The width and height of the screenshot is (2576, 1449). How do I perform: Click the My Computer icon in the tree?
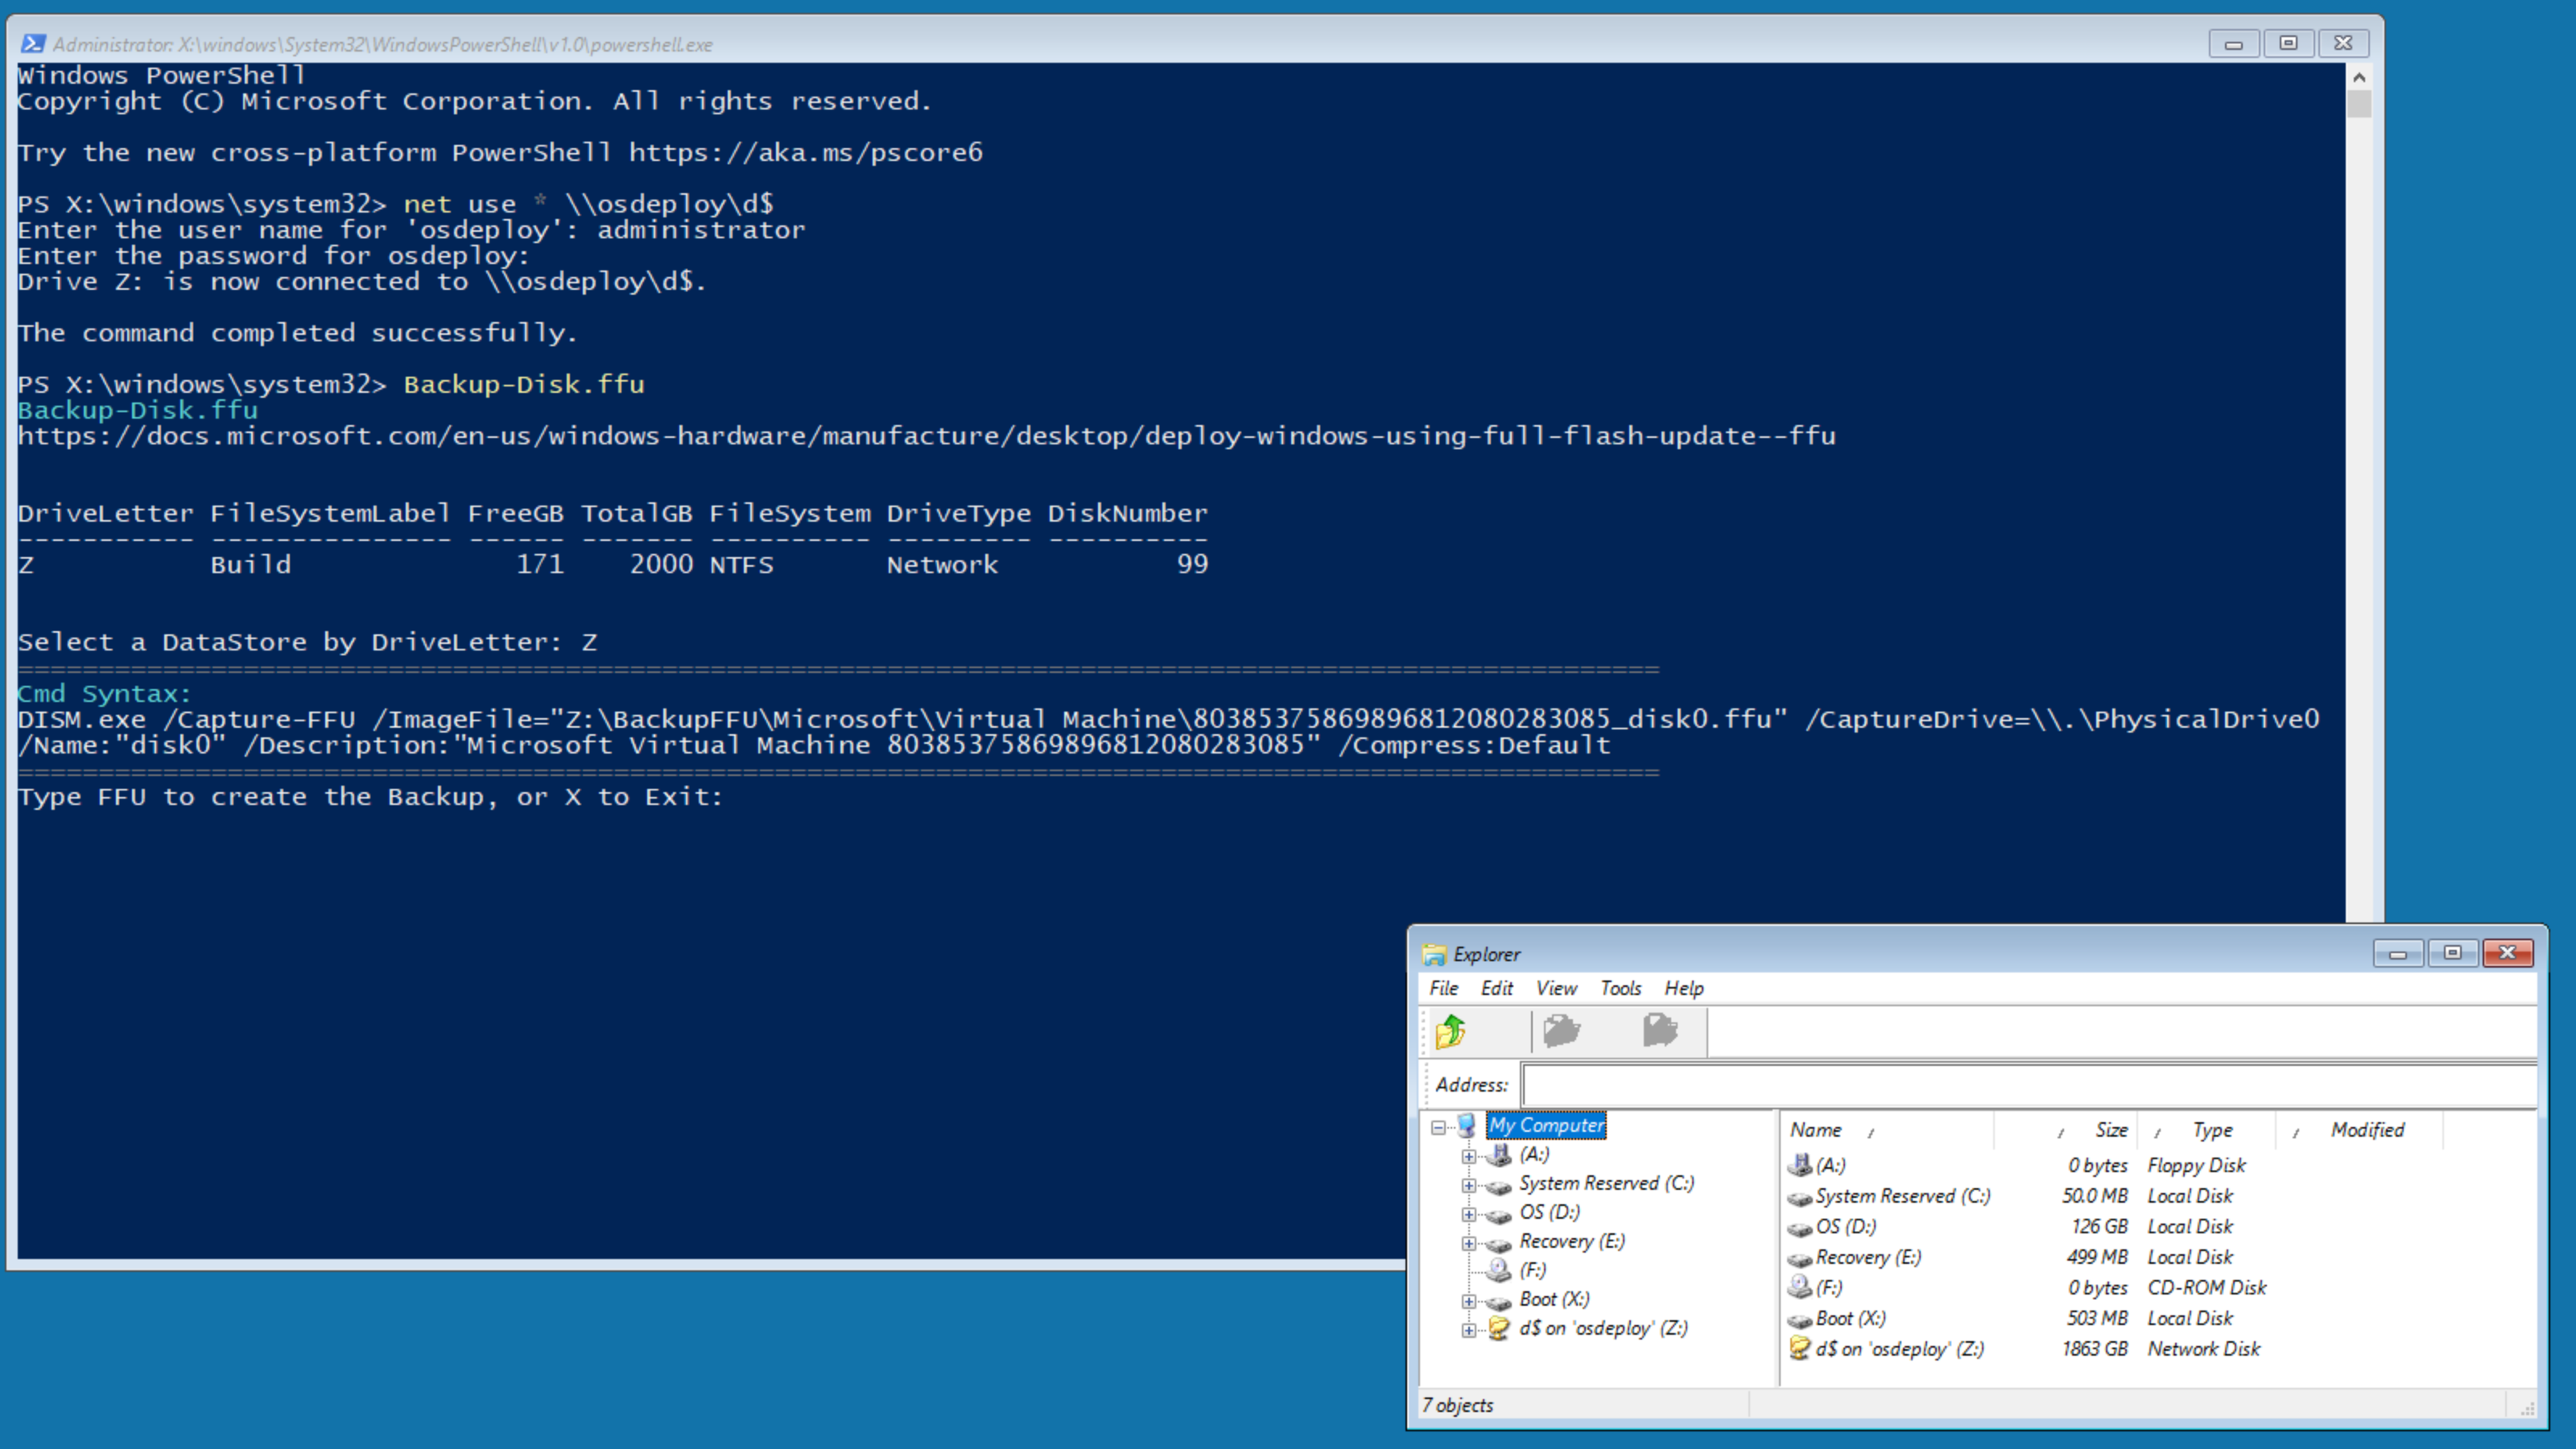(x=1467, y=1125)
